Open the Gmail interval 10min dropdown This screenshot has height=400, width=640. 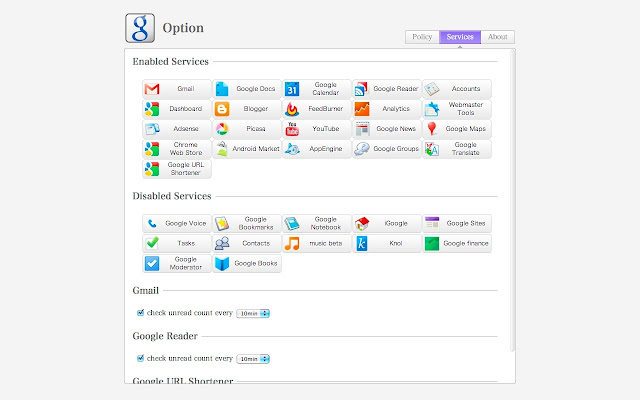click(254, 313)
